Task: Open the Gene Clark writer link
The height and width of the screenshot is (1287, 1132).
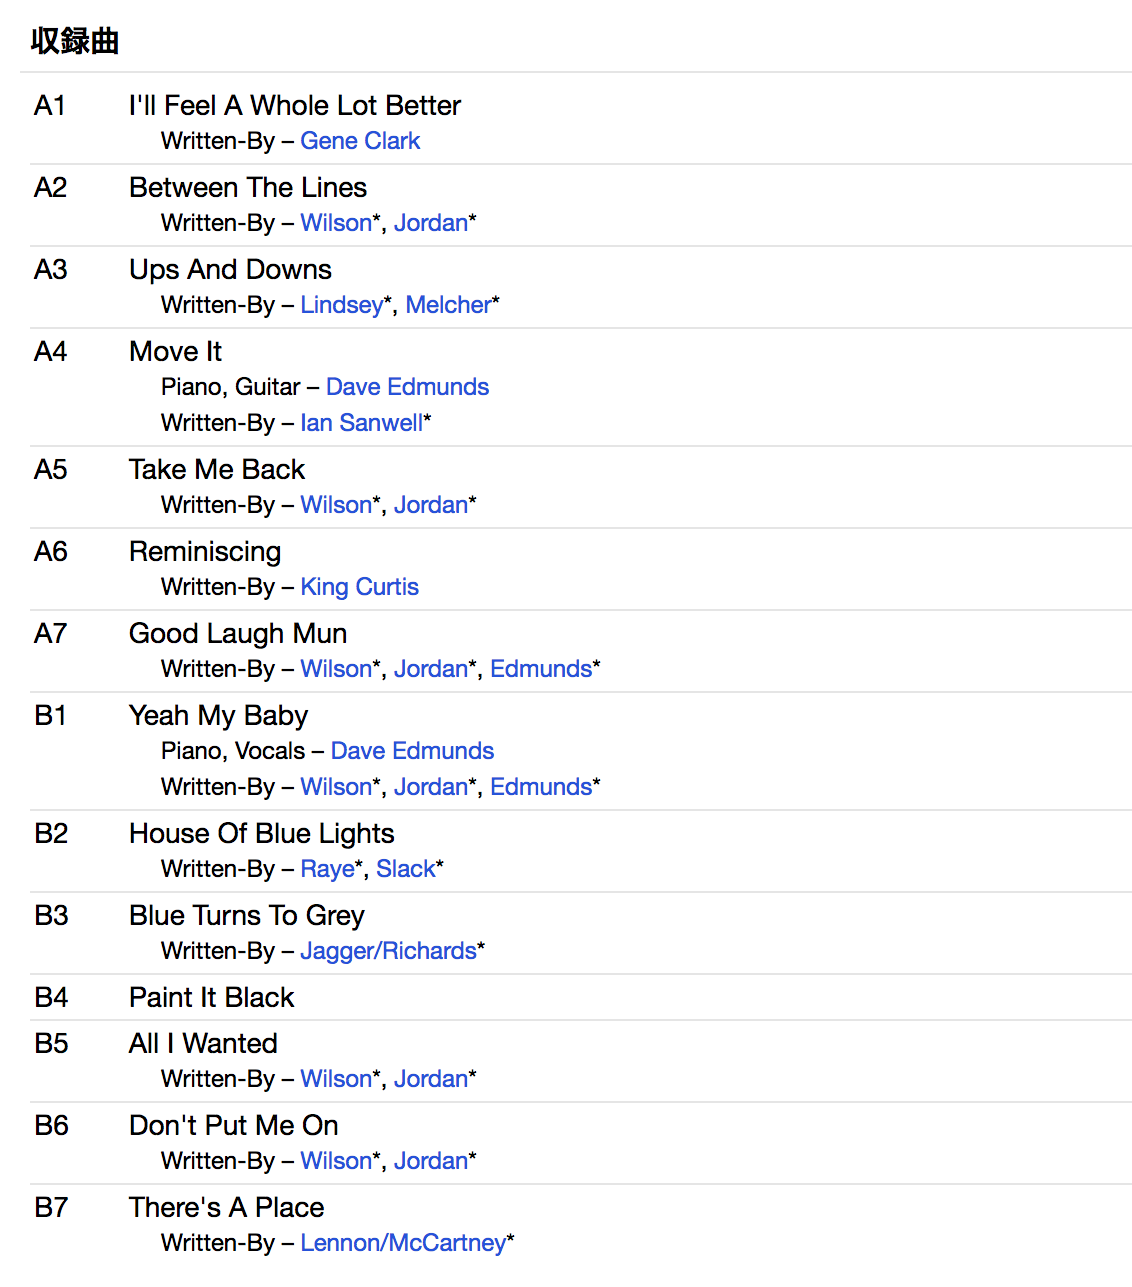Action: 360,141
